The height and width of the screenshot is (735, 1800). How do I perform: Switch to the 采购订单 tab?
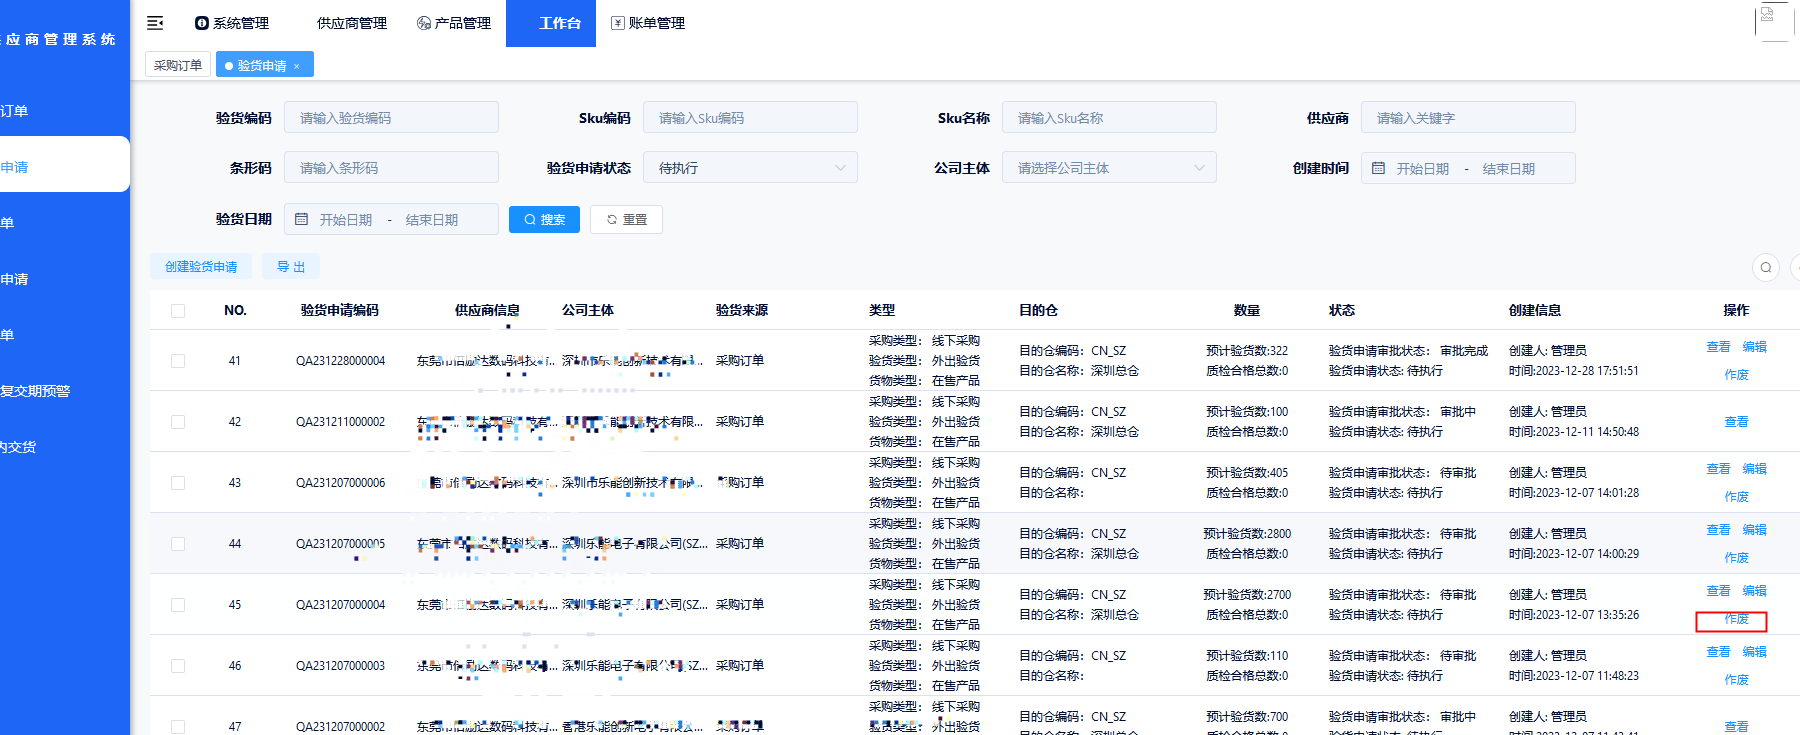pos(178,65)
